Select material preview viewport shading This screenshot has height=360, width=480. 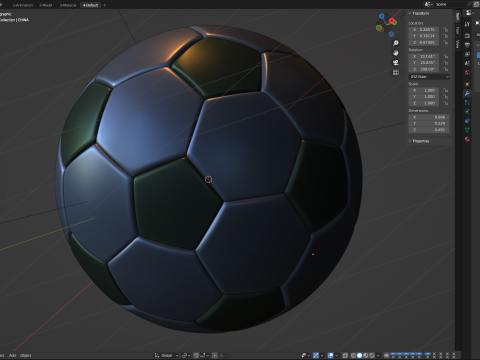coord(366,355)
